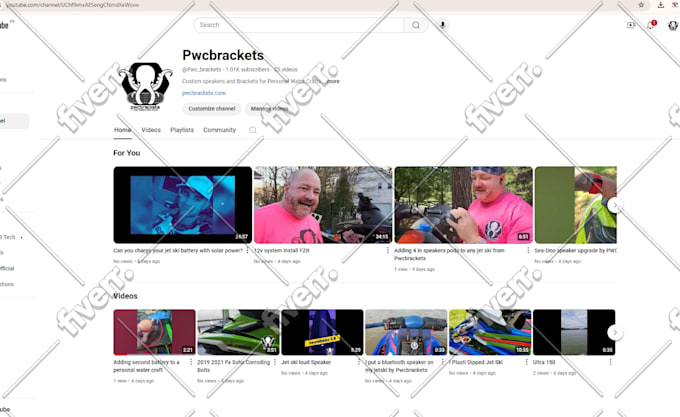Click the Videos section heading
The height and width of the screenshot is (417, 680).
pos(125,296)
